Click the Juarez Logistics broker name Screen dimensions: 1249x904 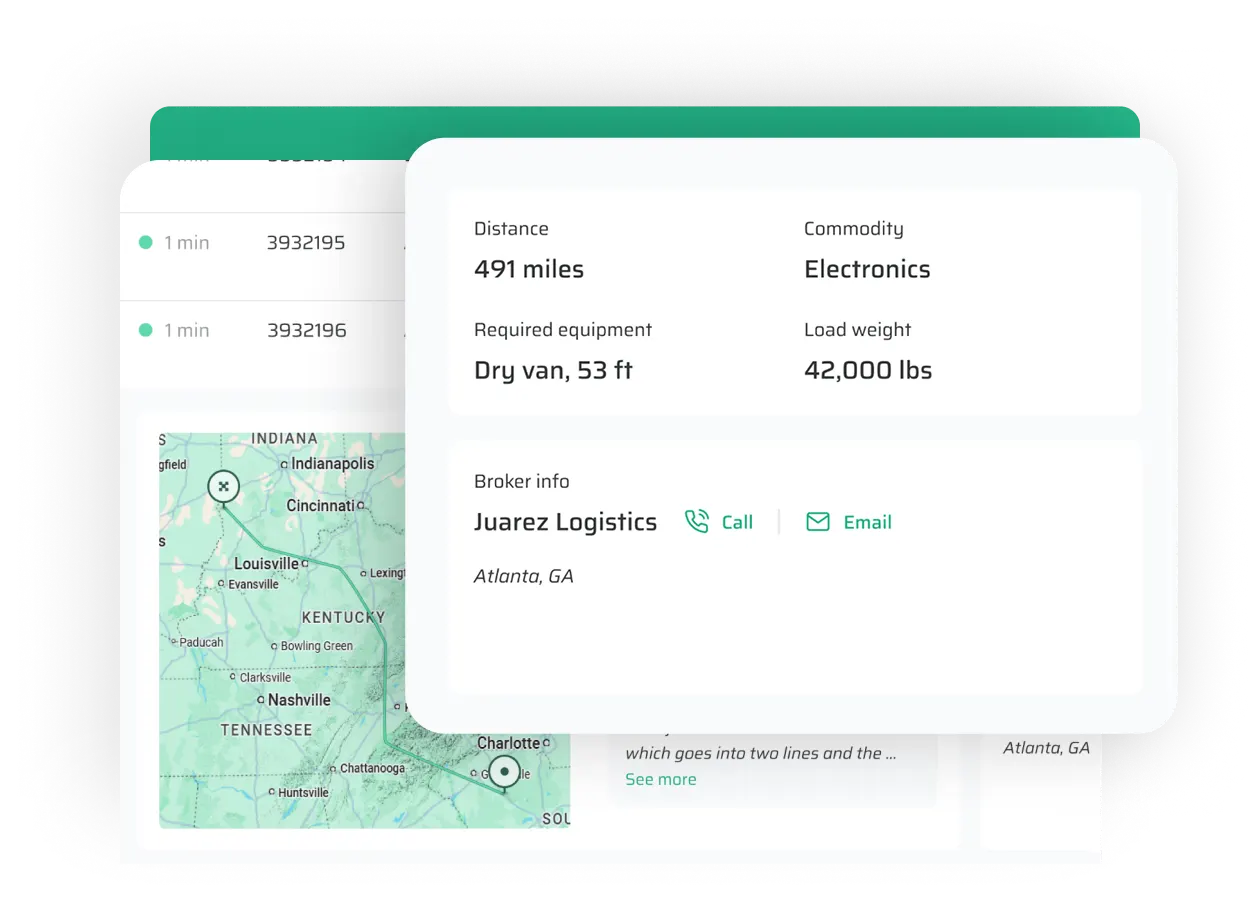coord(565,522)
